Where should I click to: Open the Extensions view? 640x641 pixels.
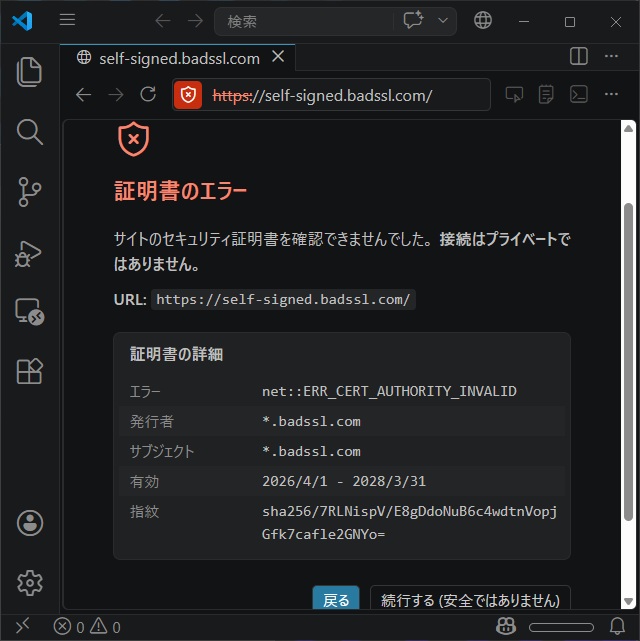[x=30, y=371]
